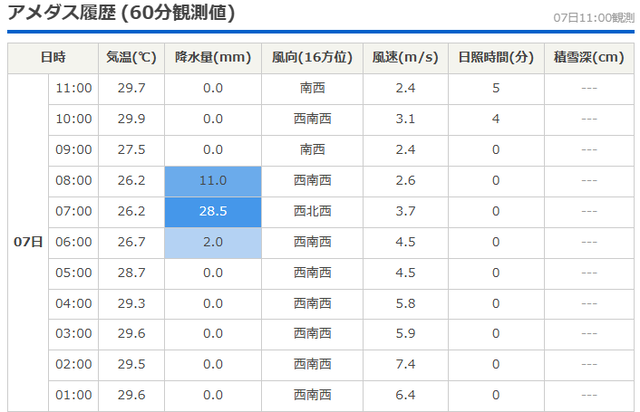Click sunshine value 0 in the 09:00 row
This screenshot has height=412, width=640.
click(496, 149)
